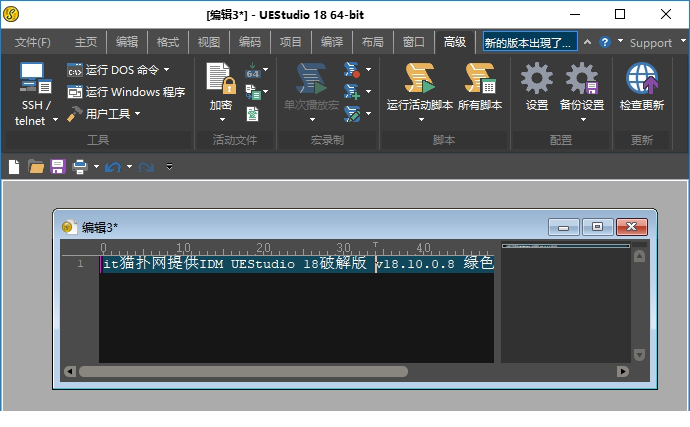The width and height of the screenshot is (690, 427).
Task: Click the vertical scrollbar down arrow
Action: point(639,355)
